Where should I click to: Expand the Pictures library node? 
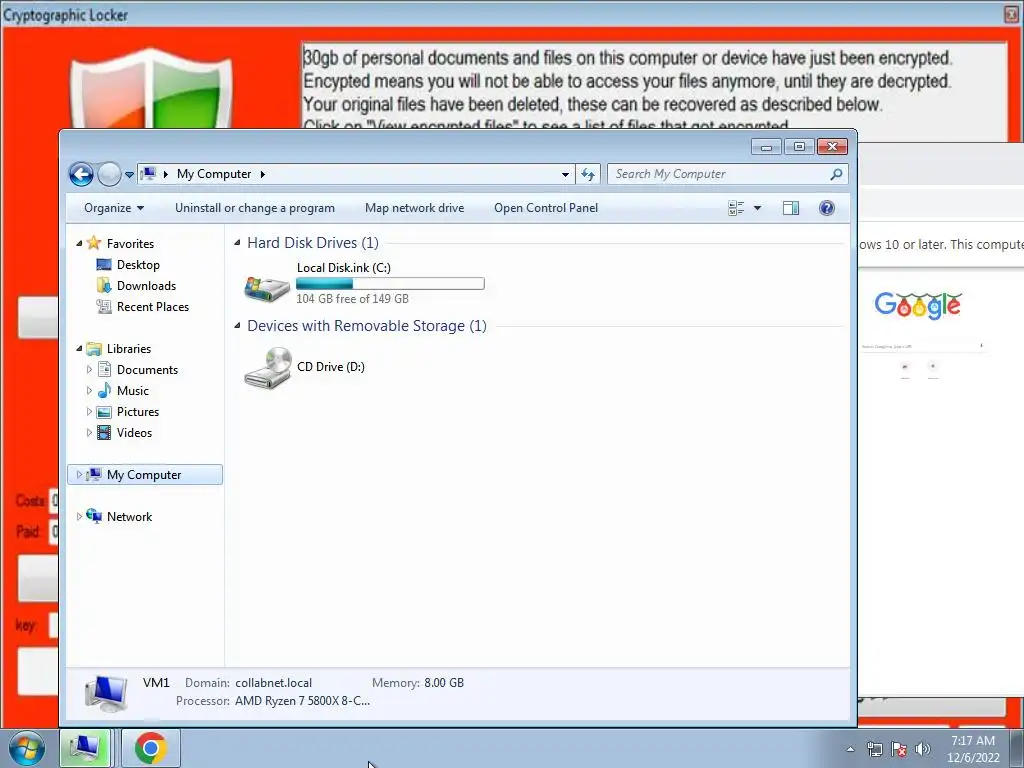point(89,411)
